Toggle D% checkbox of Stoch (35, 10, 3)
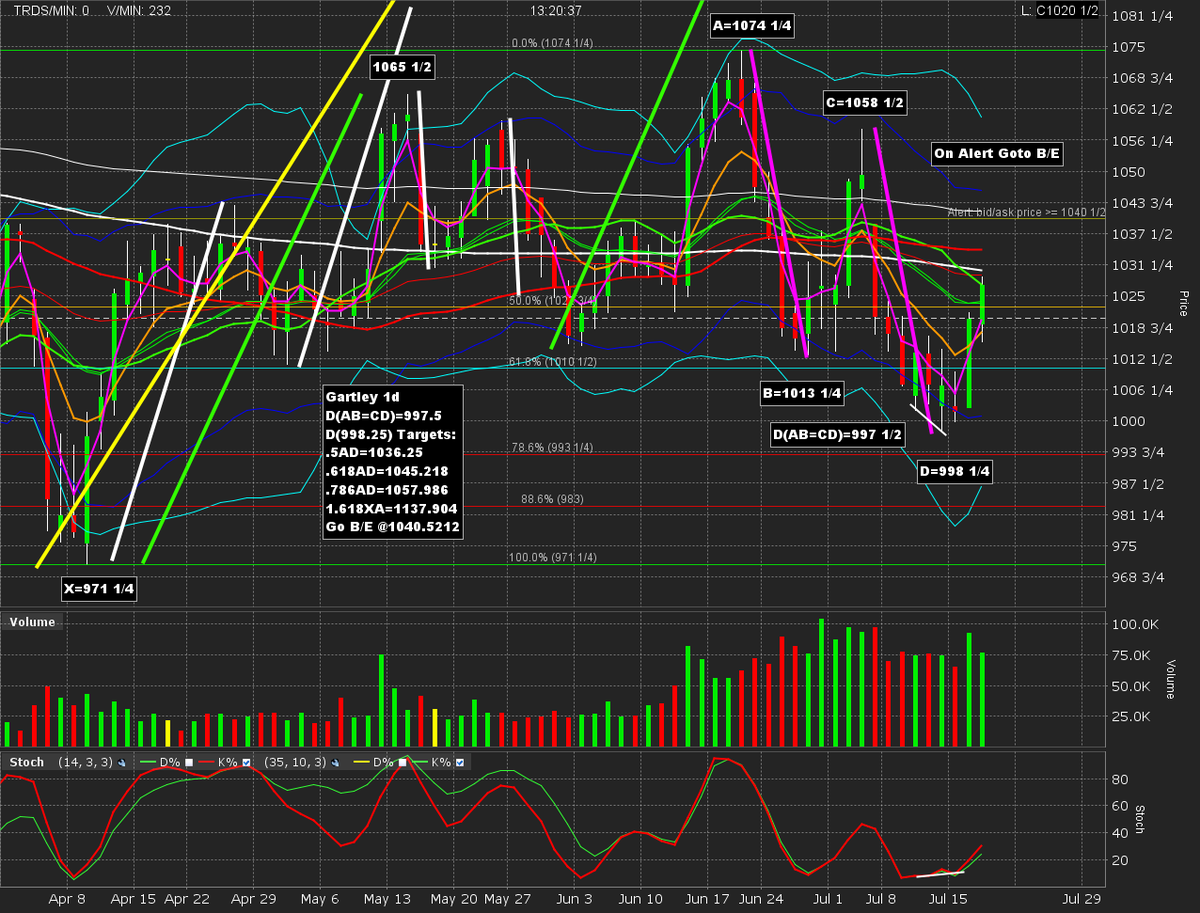The image size is (1200, 913). pos(403,762)
